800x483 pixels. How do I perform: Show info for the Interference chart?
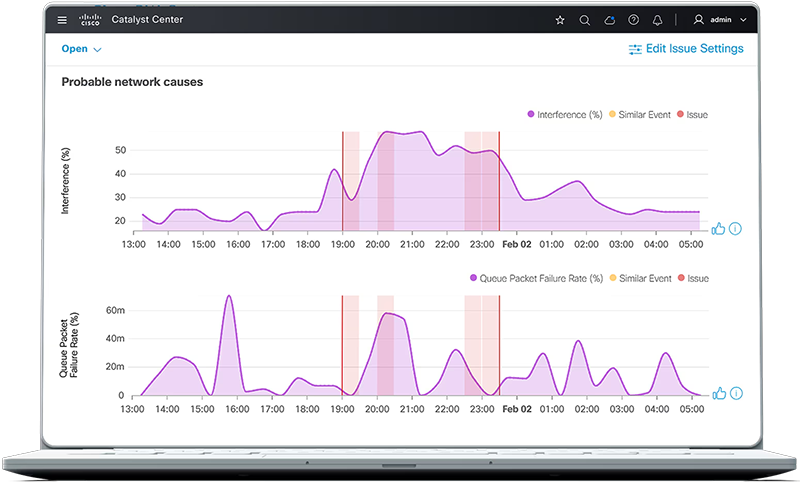coord(735,228)
